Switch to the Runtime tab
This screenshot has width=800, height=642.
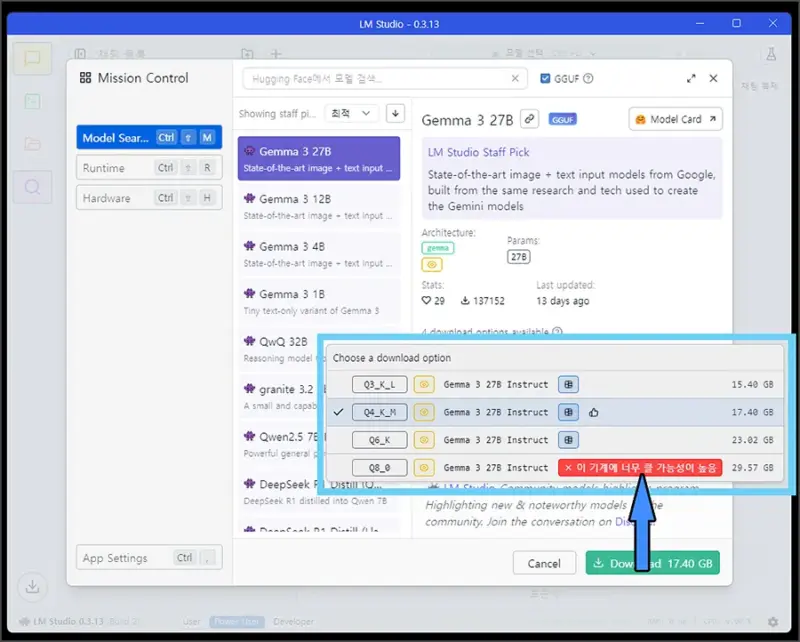(149, 167)
